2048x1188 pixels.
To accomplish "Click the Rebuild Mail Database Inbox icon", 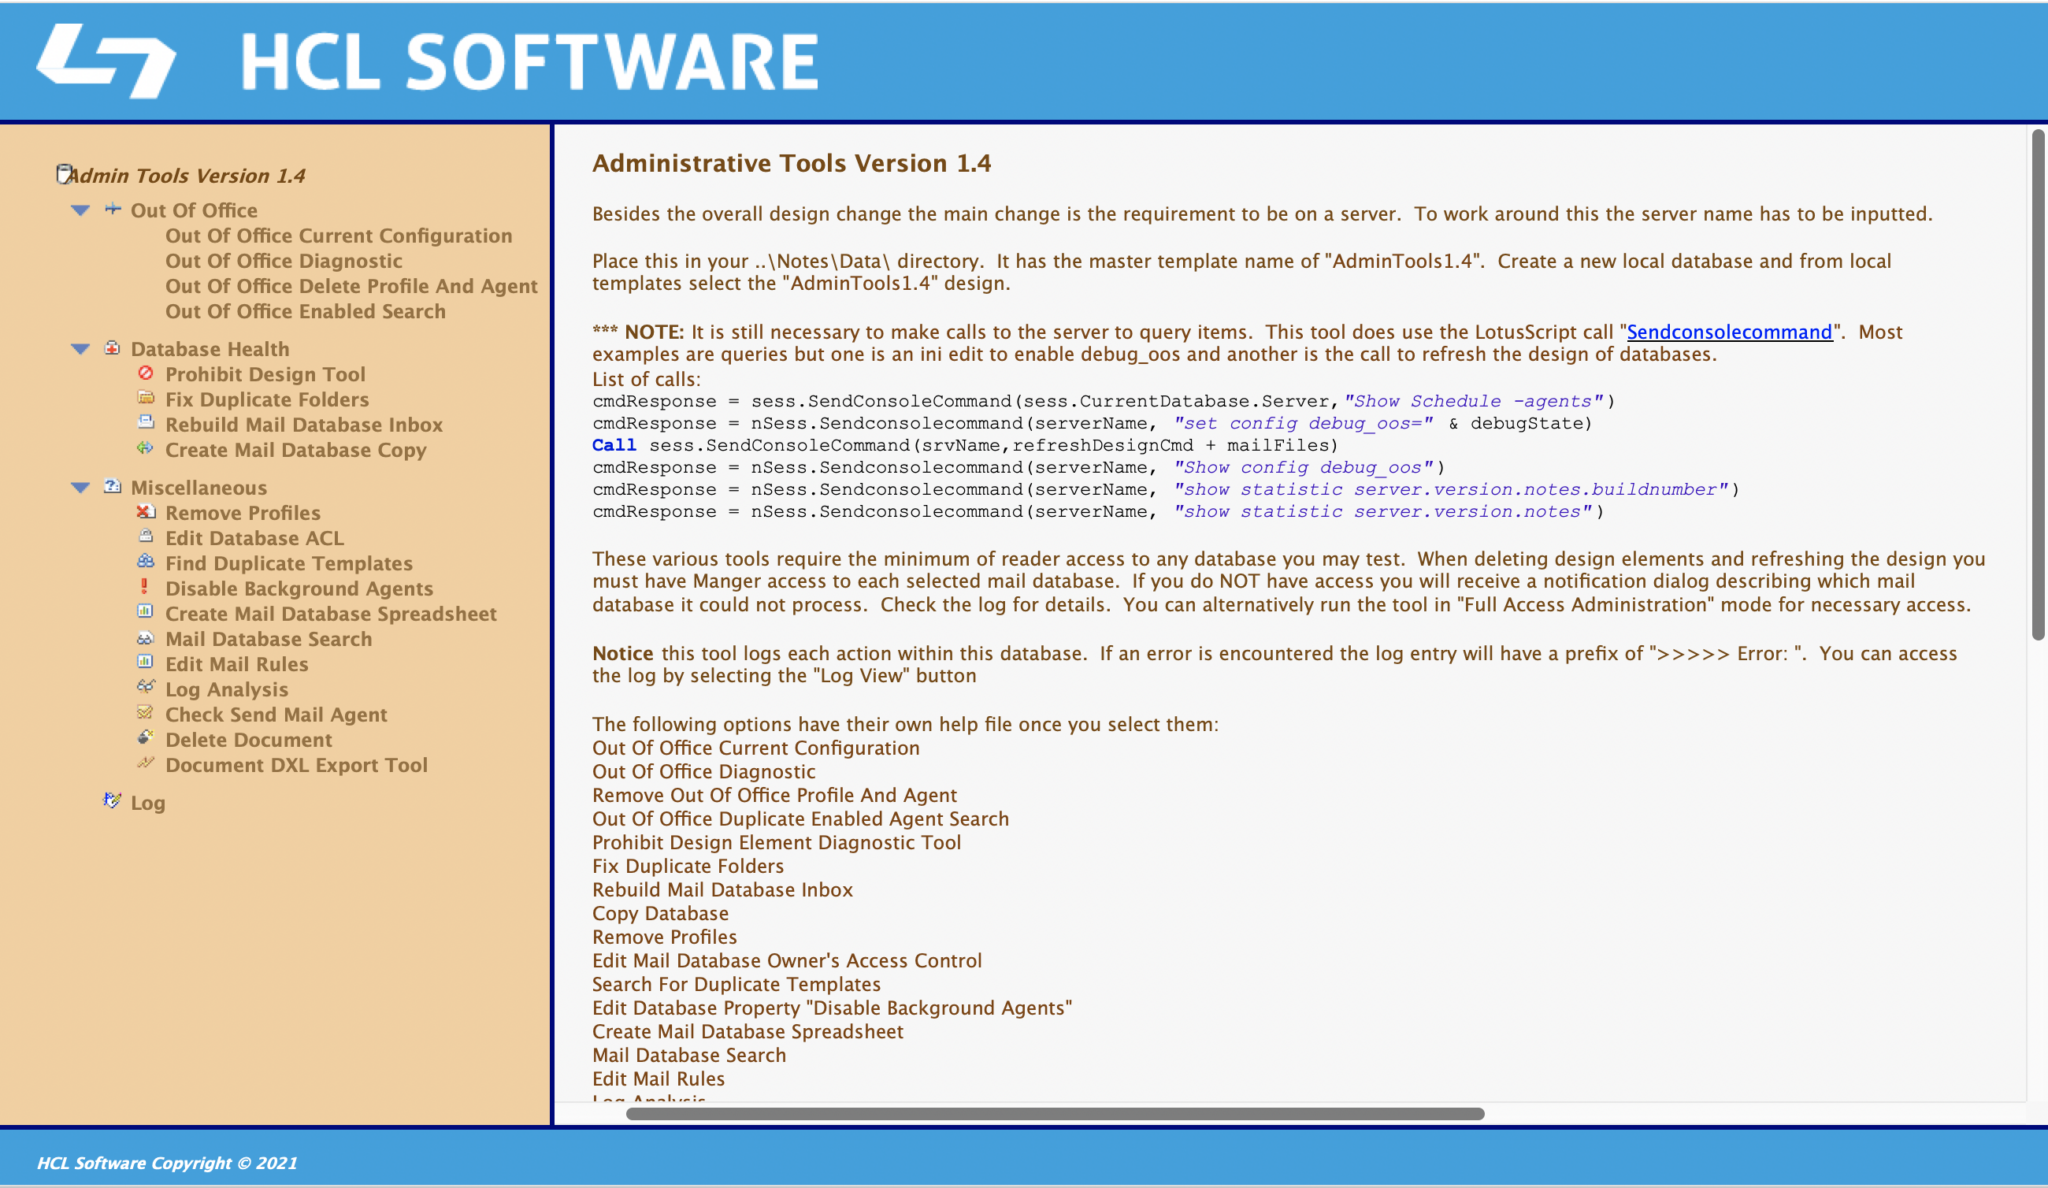I will click(x=146, y=424).
